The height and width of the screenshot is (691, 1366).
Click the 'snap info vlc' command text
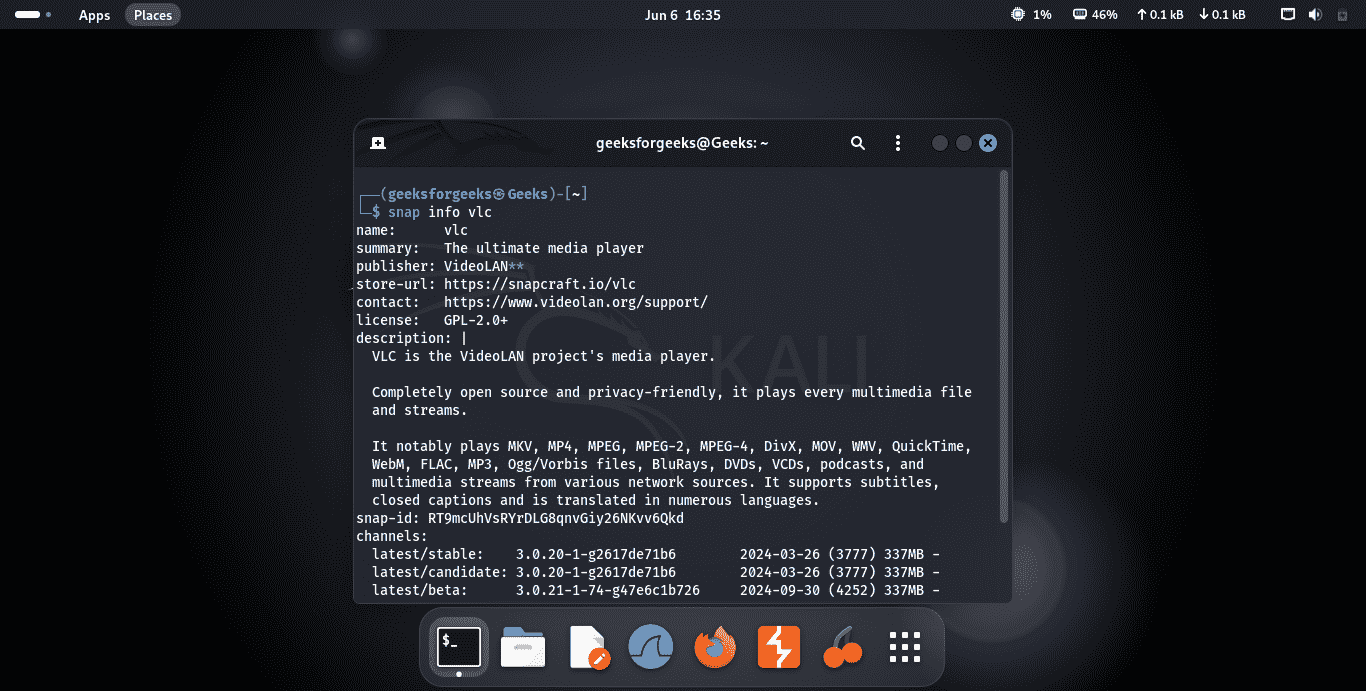click(440, 212)
